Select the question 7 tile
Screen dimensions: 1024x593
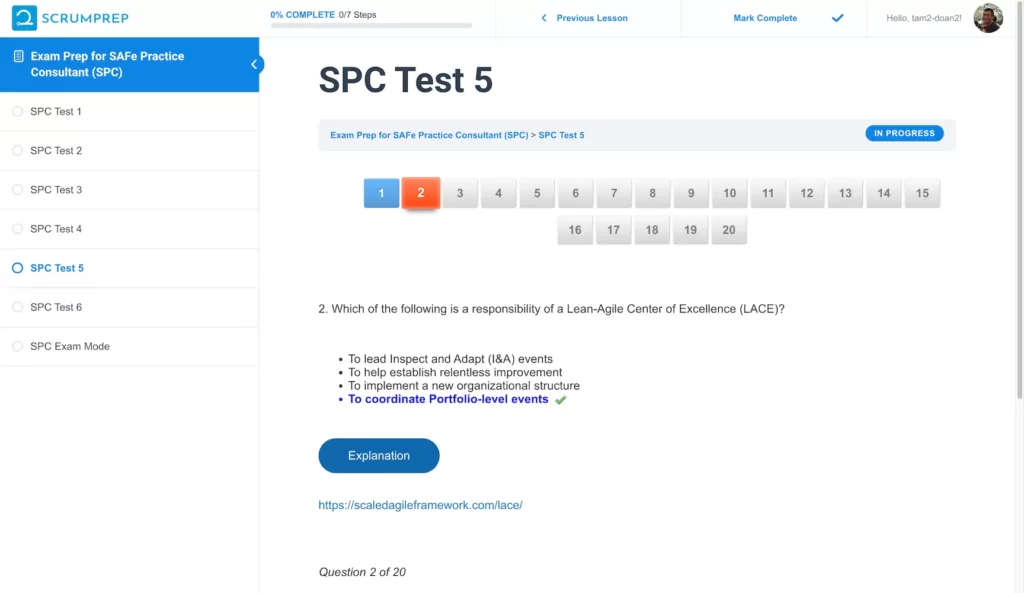click(x=614, y=193)
